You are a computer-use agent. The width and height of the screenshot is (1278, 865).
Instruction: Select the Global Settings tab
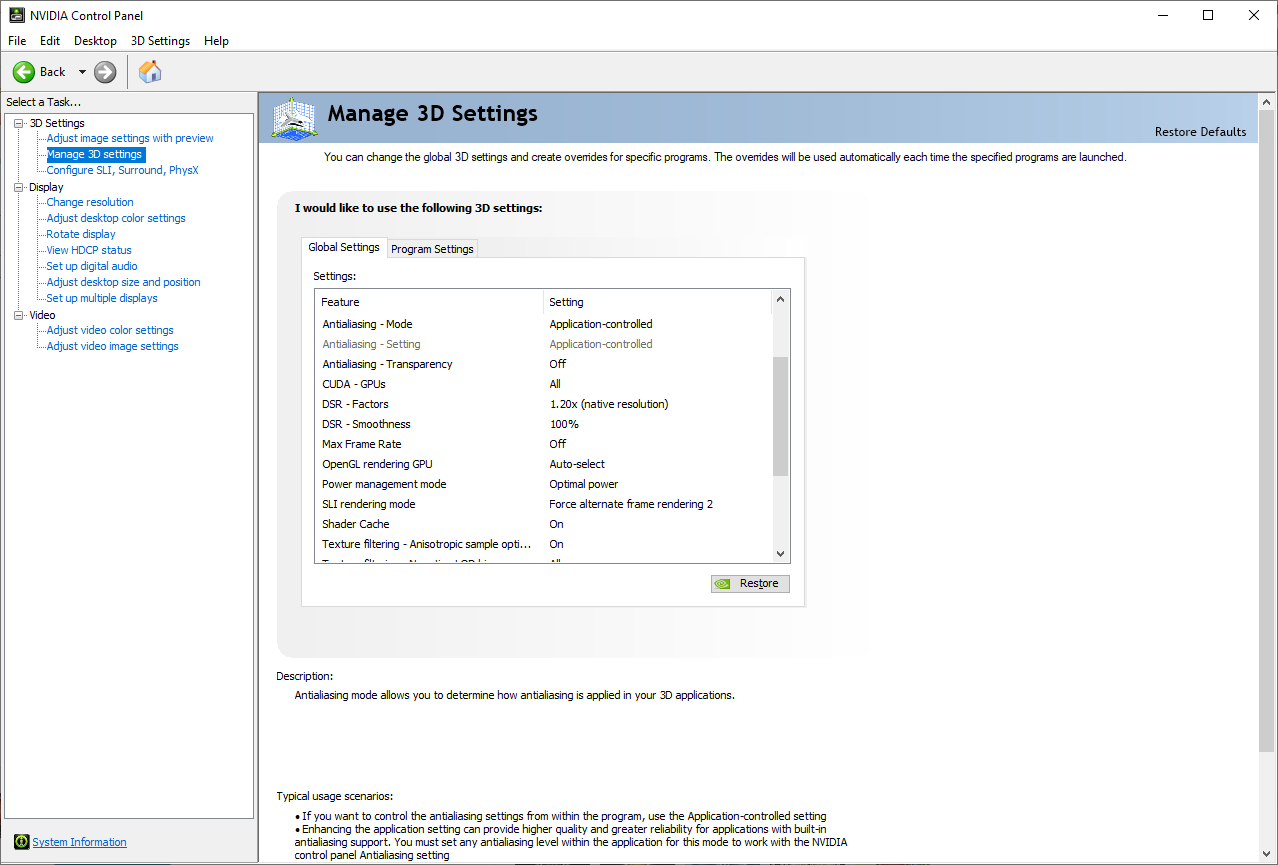pos(344,247)
